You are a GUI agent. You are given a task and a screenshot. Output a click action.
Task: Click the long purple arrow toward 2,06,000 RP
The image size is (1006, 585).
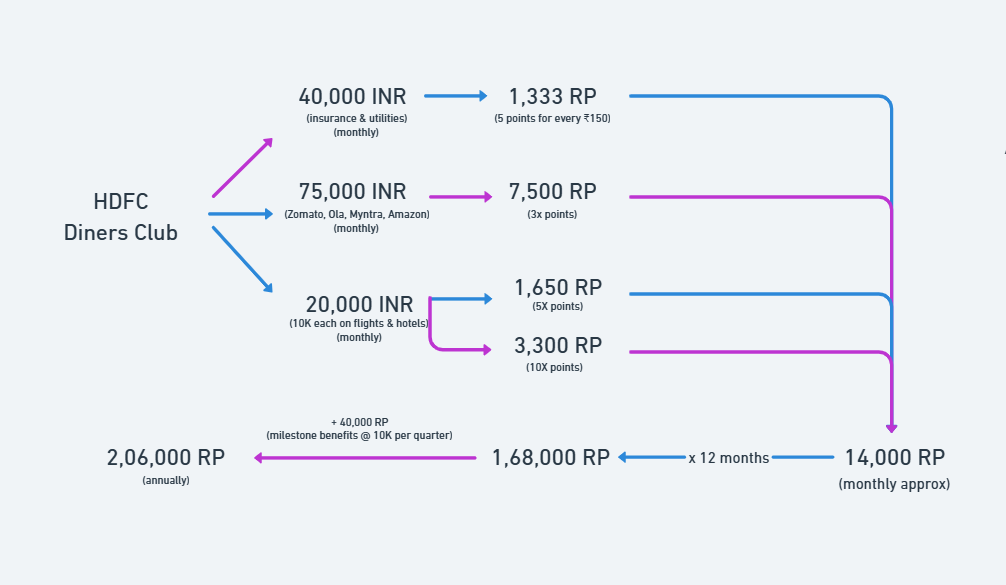pyautogui.click(x=365, y=458)
